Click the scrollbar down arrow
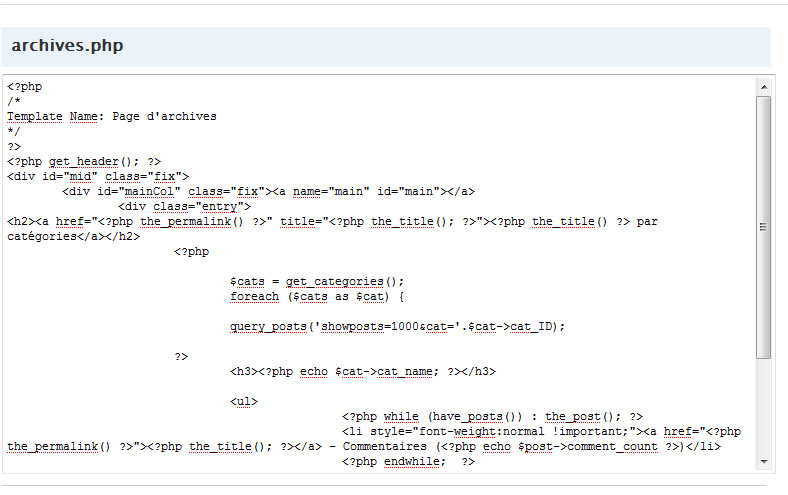 pyautogui.click(x=764, y=461)
